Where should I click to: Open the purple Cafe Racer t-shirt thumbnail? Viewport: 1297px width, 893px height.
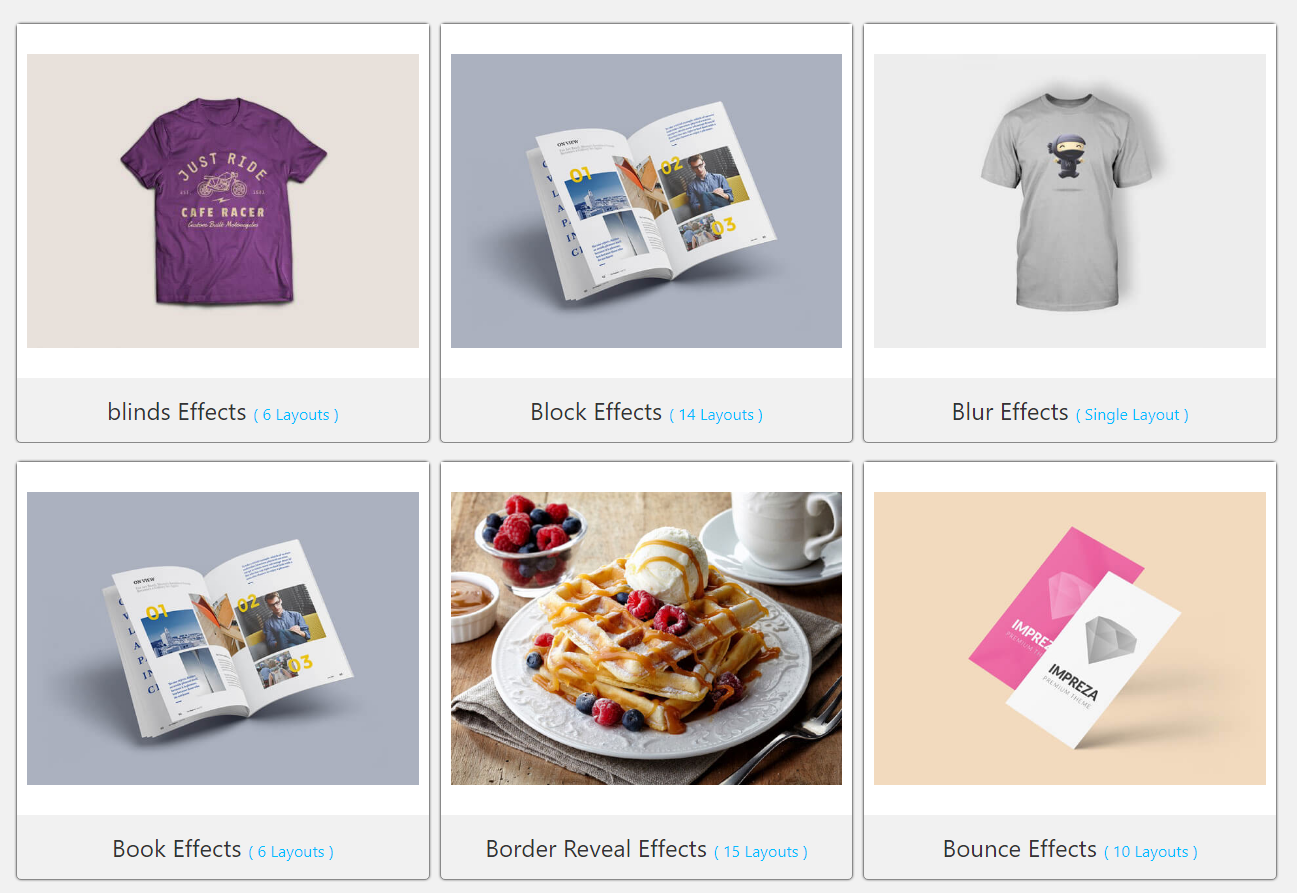tap(223, 201)
